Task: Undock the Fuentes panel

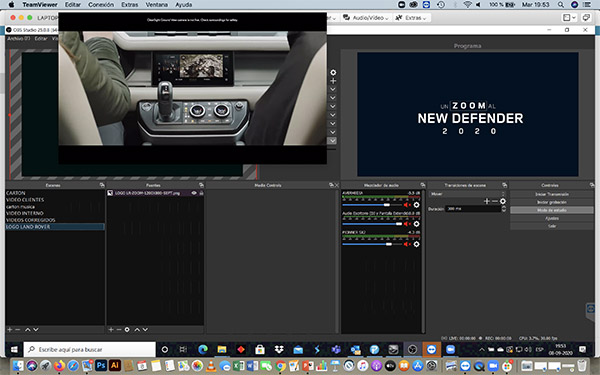Action: pyautogui.click(x=201, y=185)
